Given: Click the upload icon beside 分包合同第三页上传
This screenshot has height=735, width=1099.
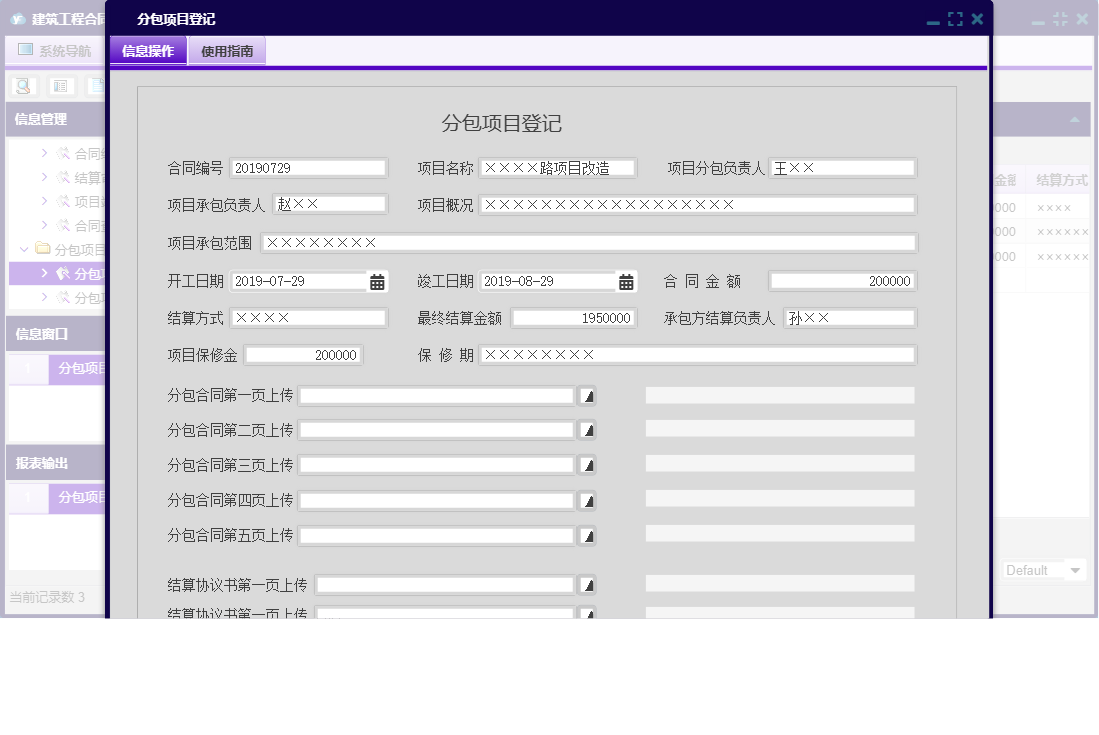Looking at the screenshot, I should 587,464.
